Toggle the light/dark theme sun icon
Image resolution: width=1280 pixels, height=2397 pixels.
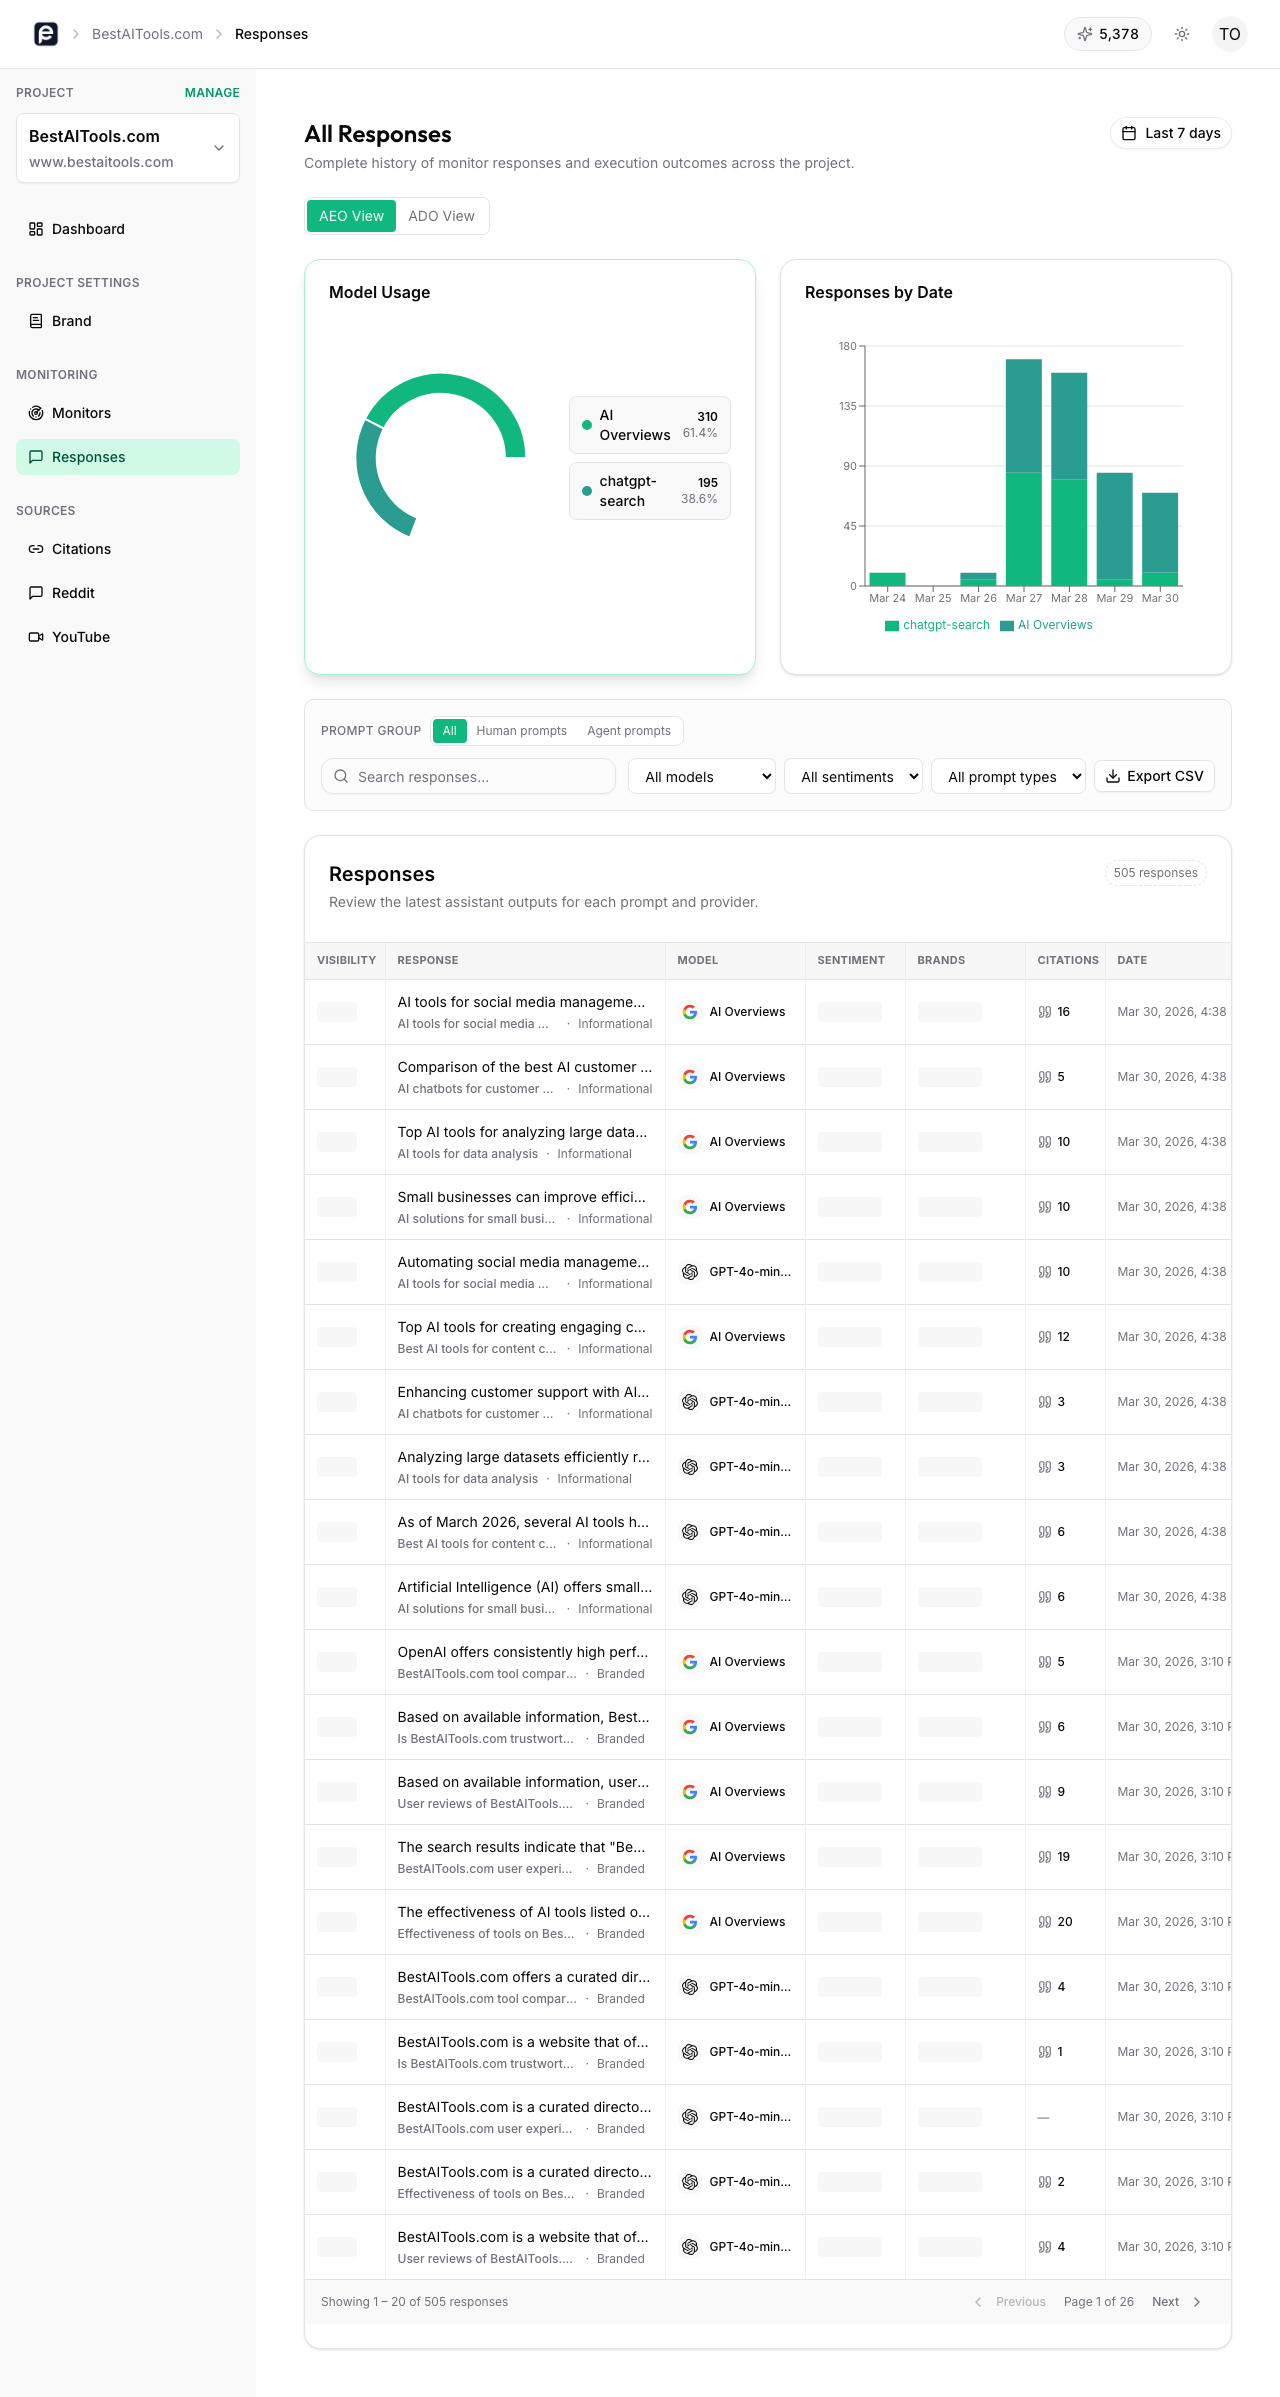coord(1182,34)
